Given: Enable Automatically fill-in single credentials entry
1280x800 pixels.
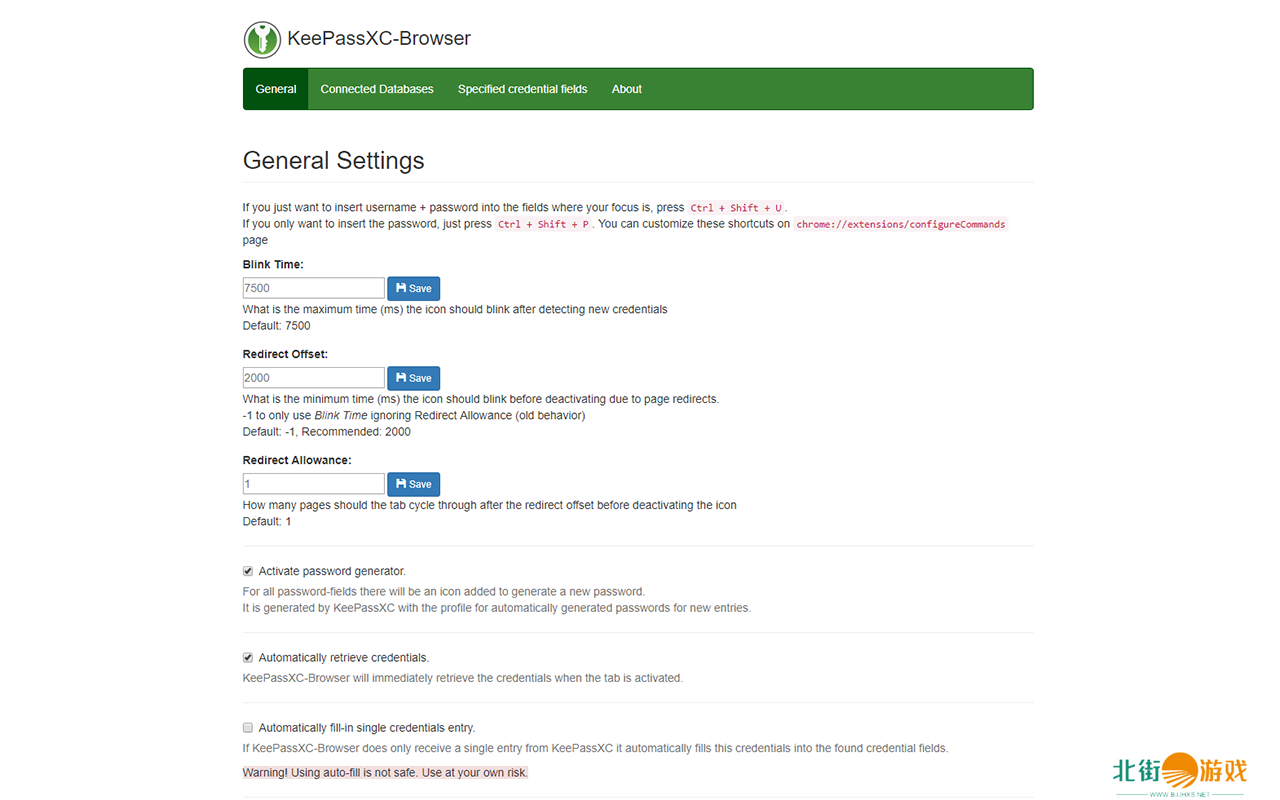Looking at the screenshot, I should click(x=248, y=728).
